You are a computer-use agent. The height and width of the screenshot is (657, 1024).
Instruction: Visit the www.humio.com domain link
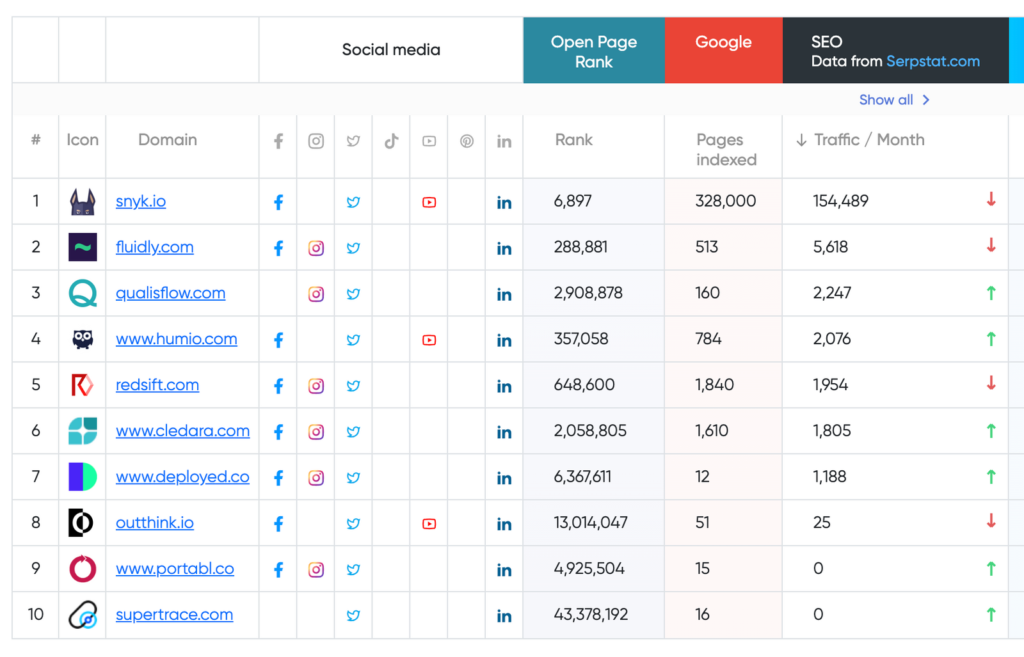pos(176,339)
